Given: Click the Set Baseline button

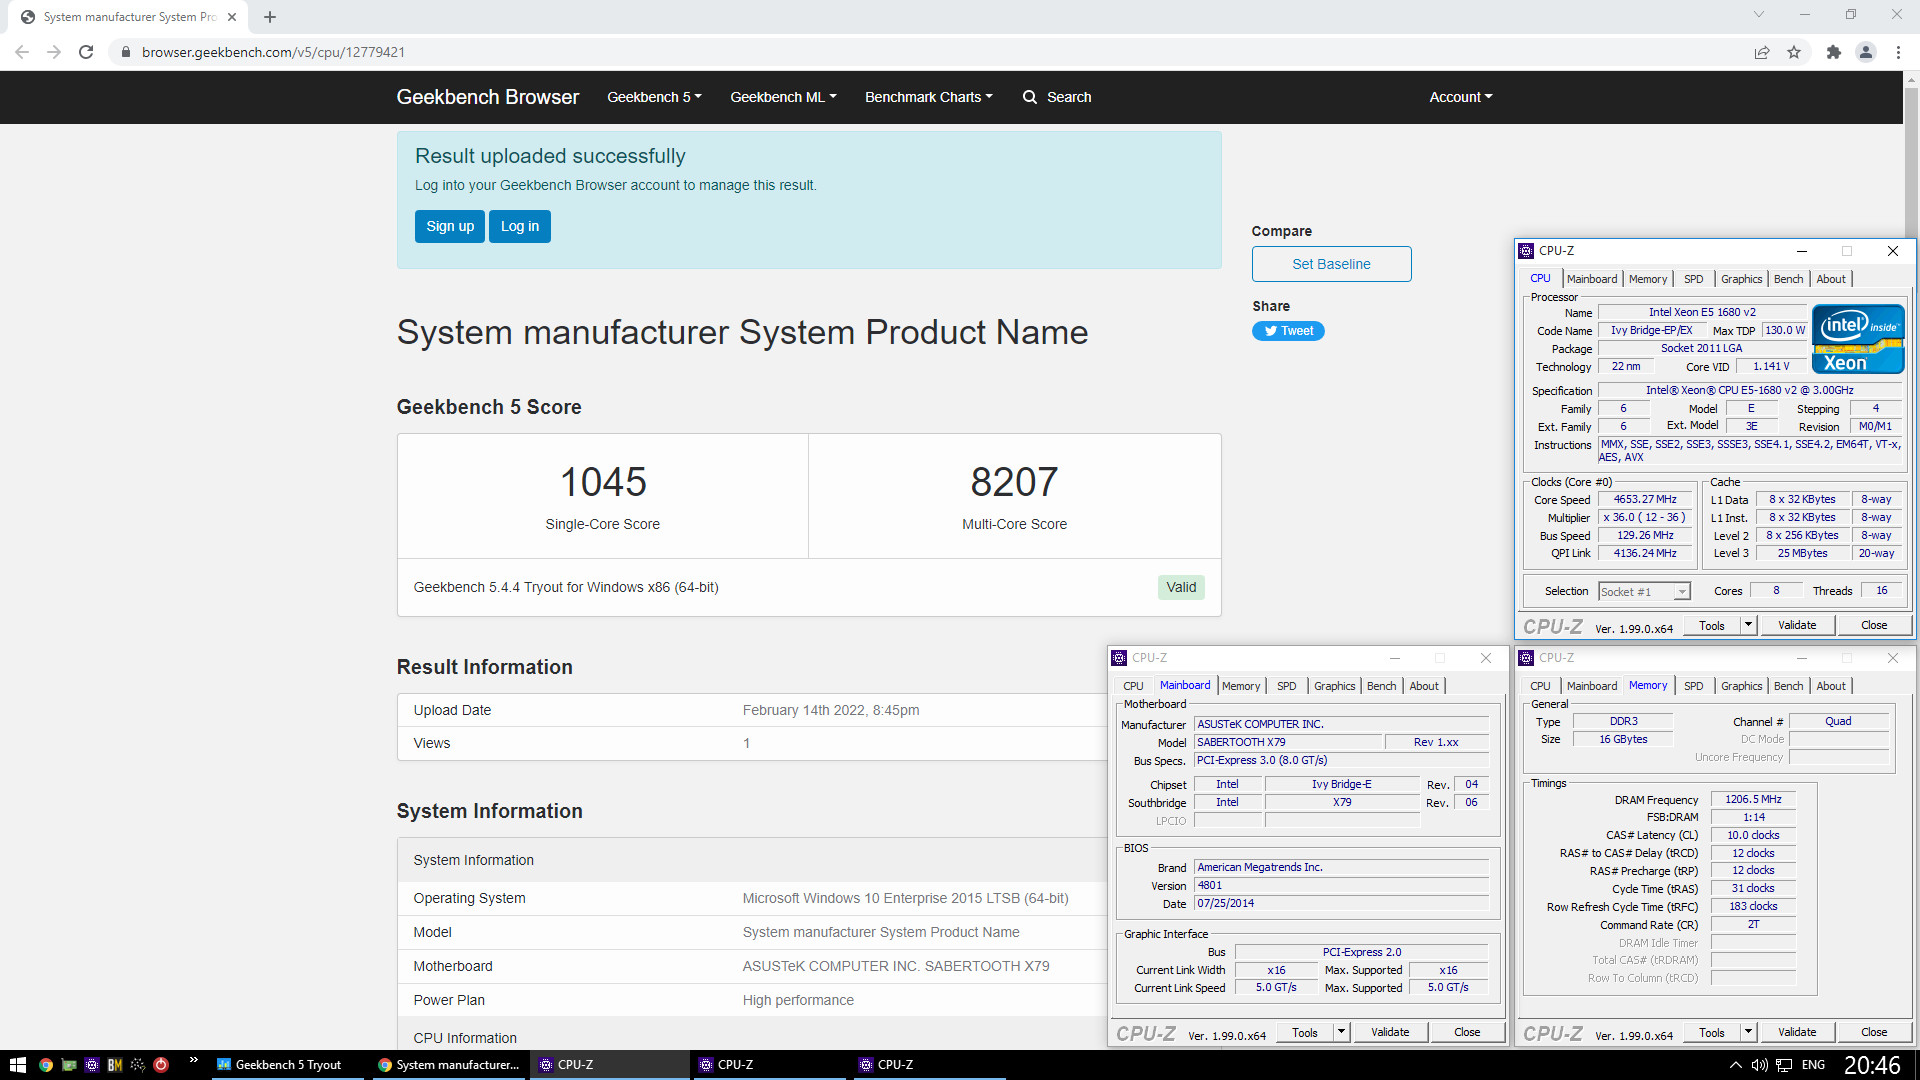Looking at the screenshot, I should click(x=1331, y=264).
